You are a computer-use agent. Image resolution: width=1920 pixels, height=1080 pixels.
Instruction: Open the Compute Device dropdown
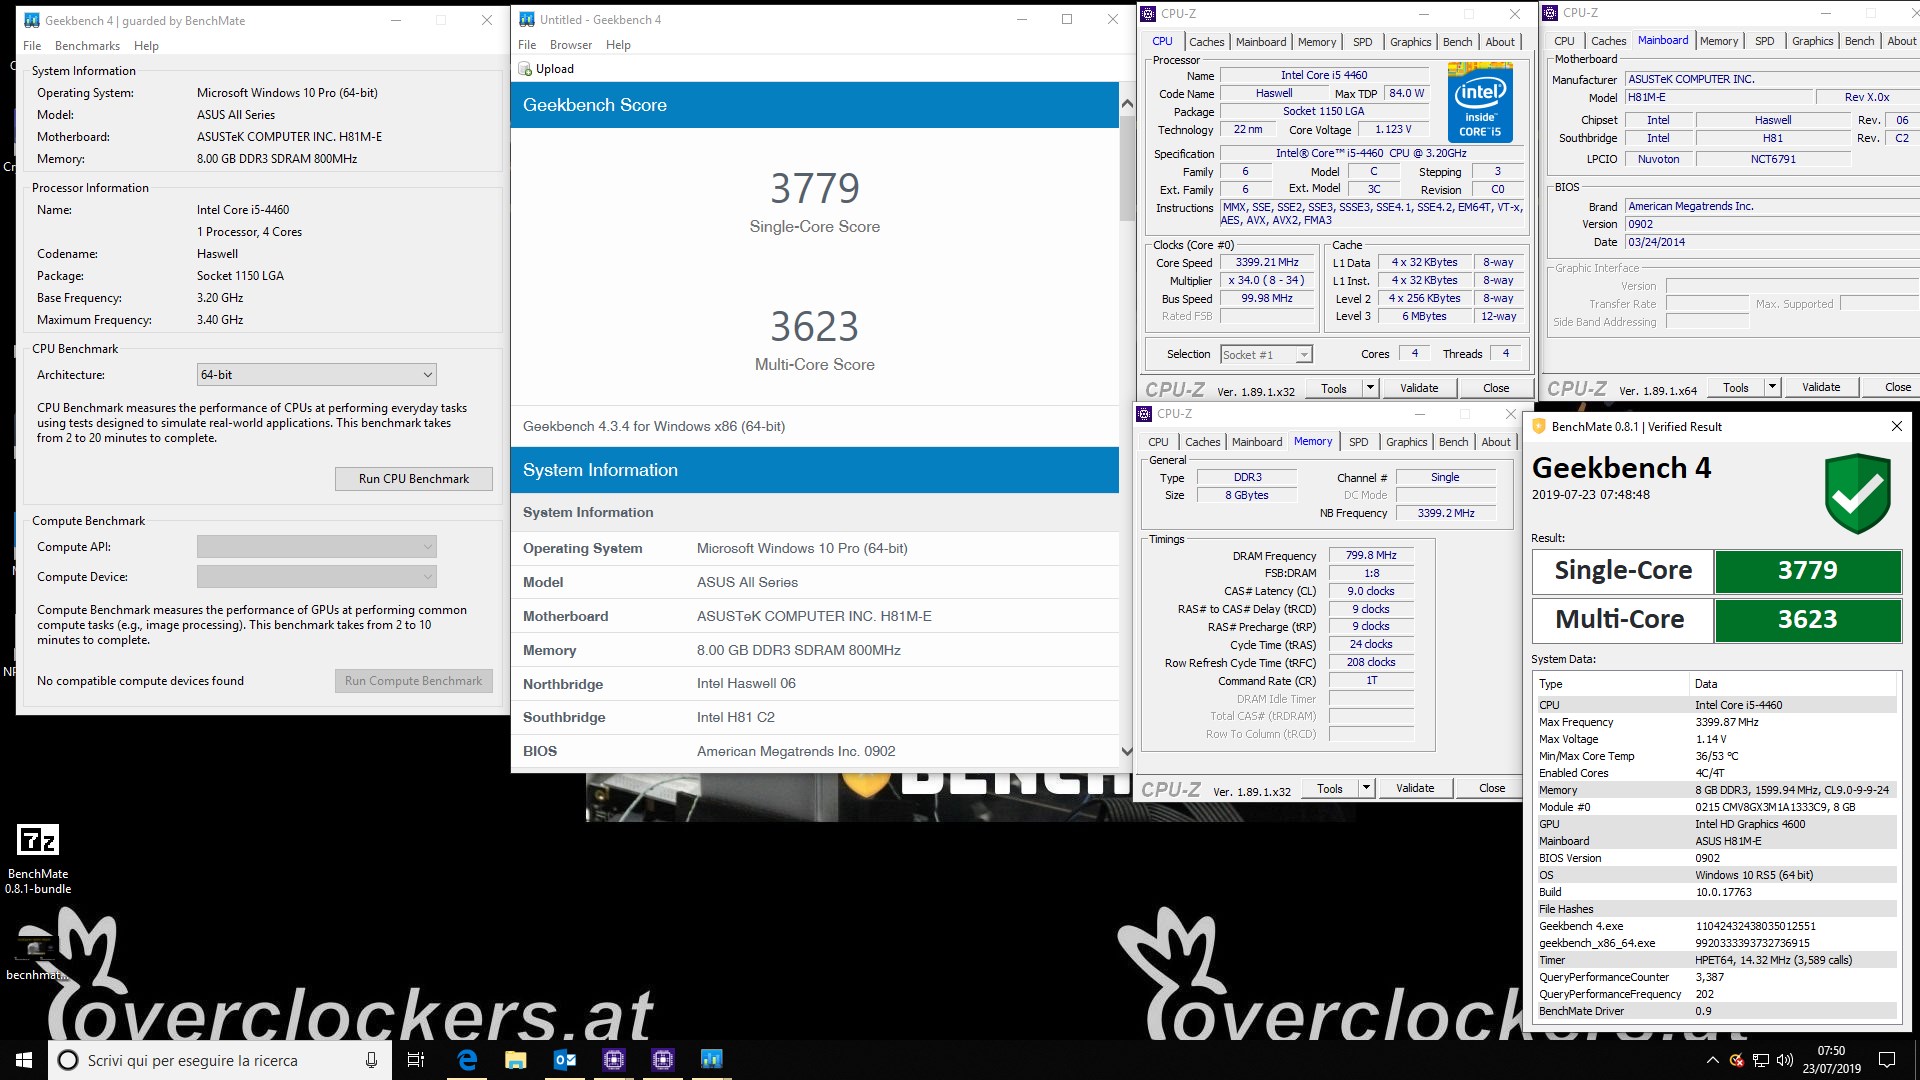316,577
